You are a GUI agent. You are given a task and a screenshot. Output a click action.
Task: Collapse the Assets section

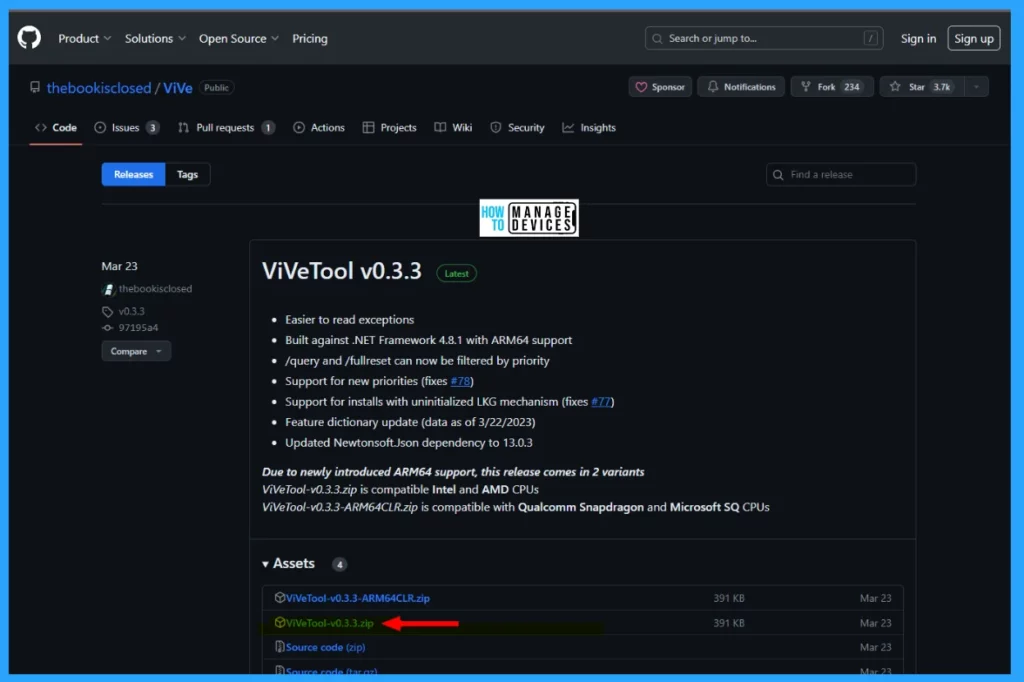point(288,563)
